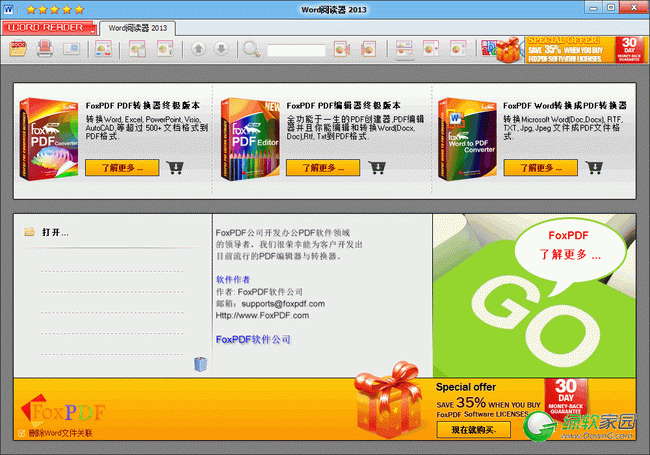Click shopping cart beside Word to PDF Converter
The image size is (650, 455).
[x=609, y=168]
